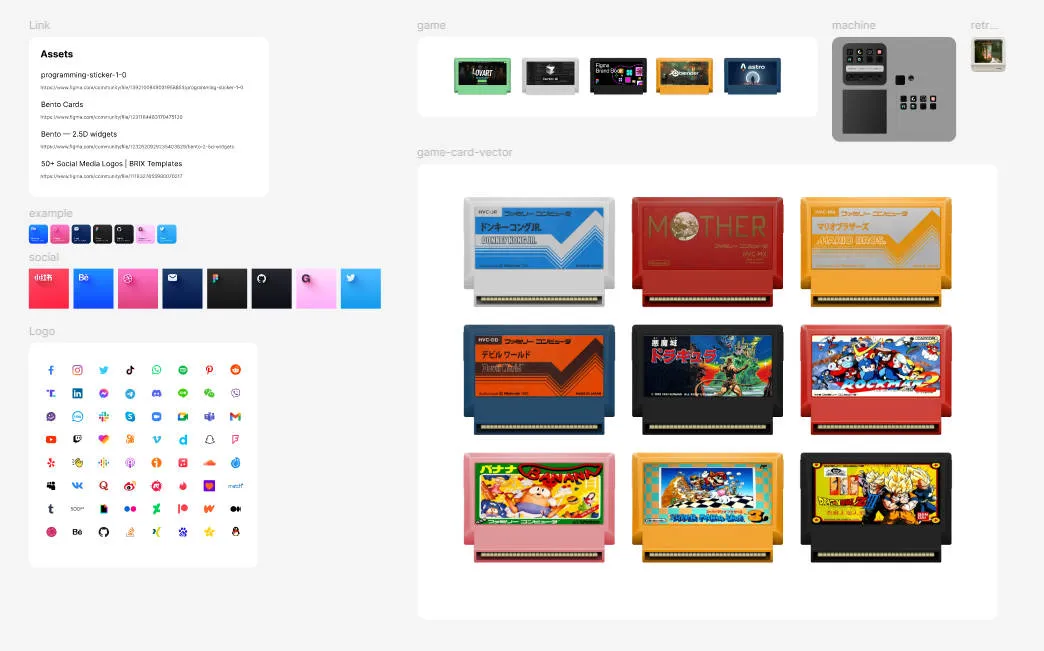Screen dimensions: 1044x651
Task: Click the SoundCloud logo icon
Action: tap(210, 463)
